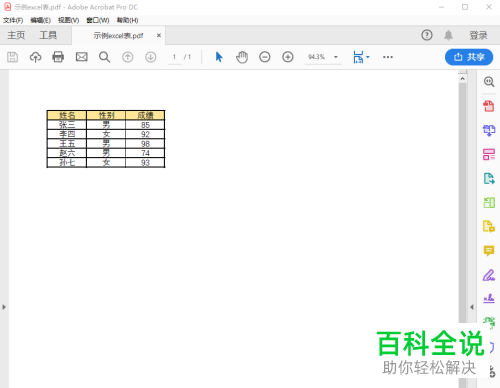Click the 共享 share button
Viewport: 500px width, 388px height.
[x=469, y=57]
